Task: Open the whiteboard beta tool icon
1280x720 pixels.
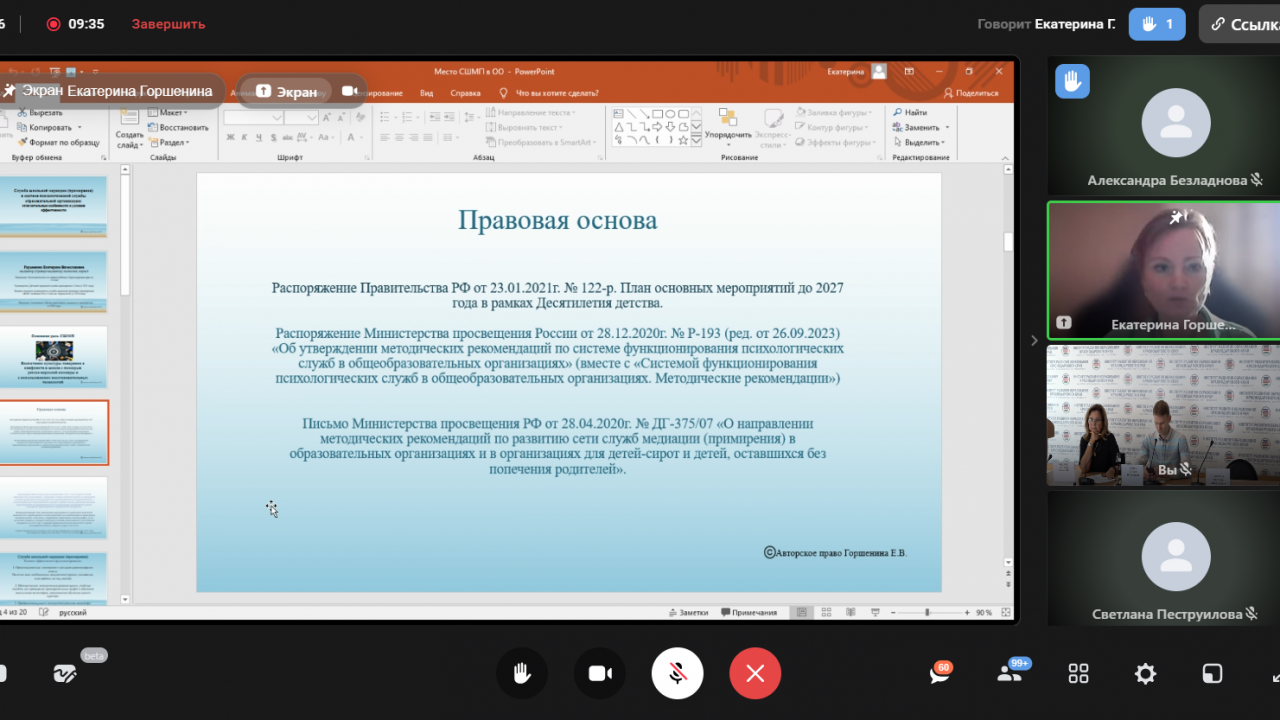Action: coord(66,673)
